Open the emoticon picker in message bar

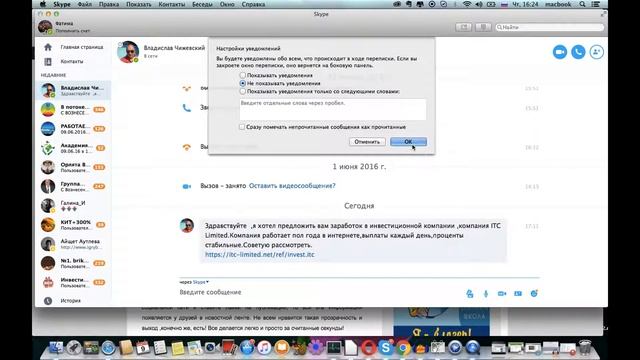coord(534,293)
